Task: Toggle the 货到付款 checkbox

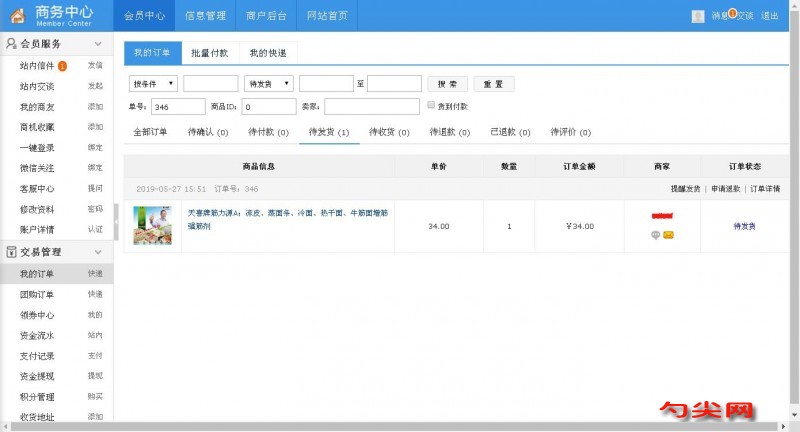Action: tap(431, 105)
